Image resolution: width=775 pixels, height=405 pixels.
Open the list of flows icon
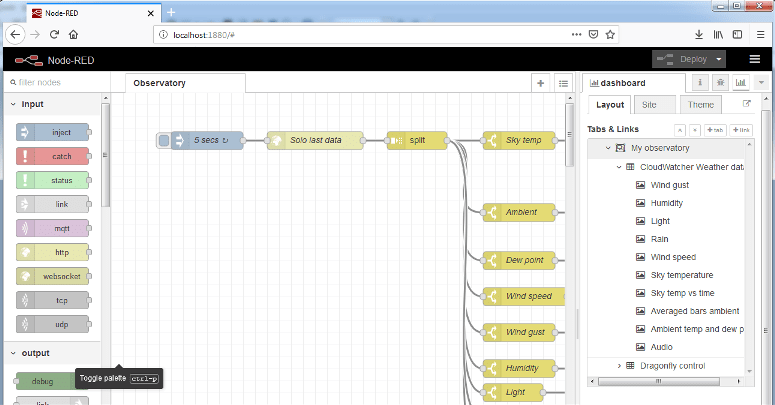[x=563, y=83]
